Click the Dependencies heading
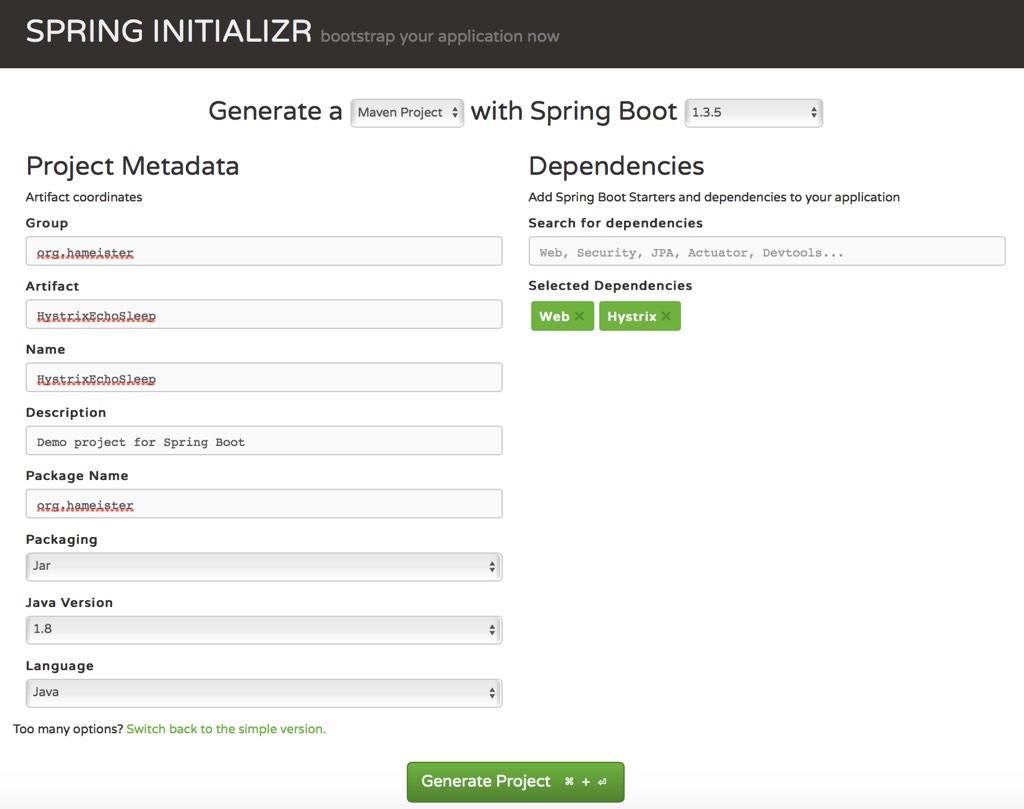 click(616, 166)
